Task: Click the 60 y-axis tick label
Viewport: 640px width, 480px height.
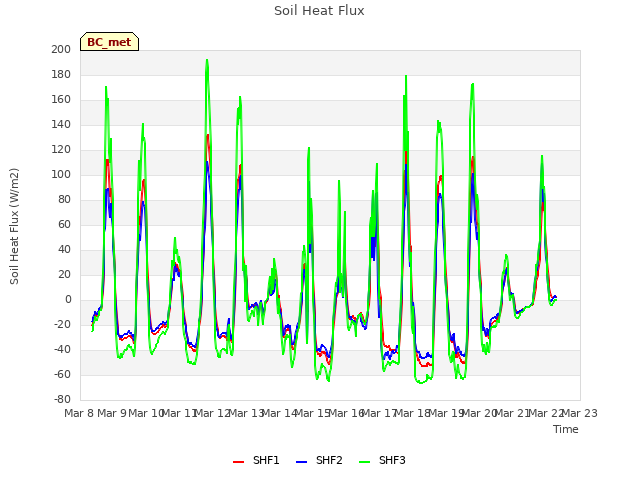Action: coord(64,224)
